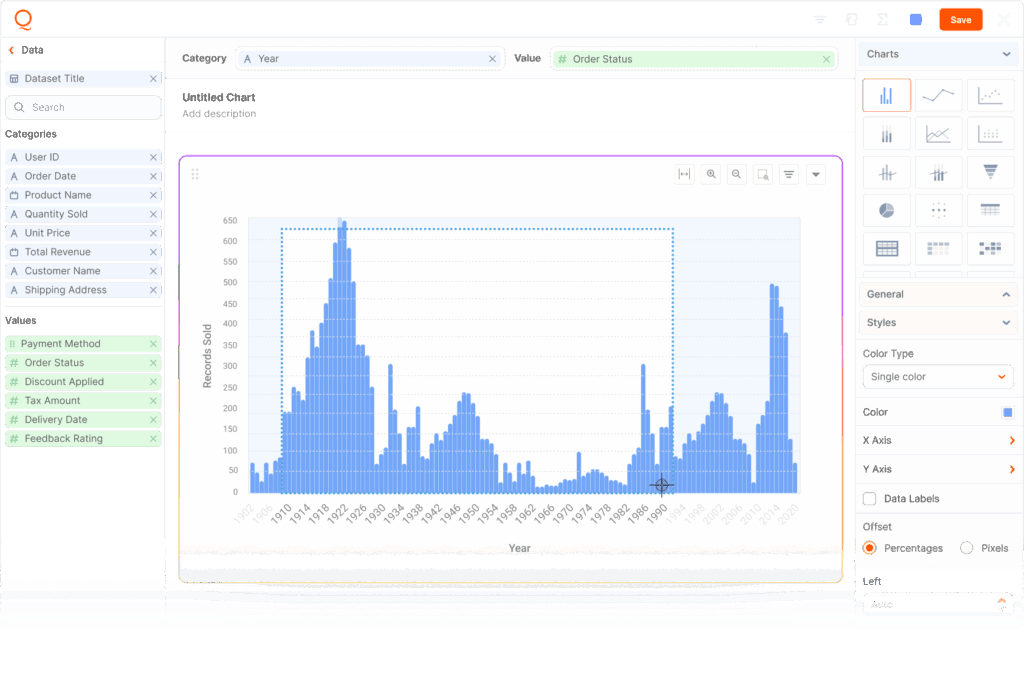Expand the Styles section
The width and height of the screenshot is (1024, 682).
(938, 322)
